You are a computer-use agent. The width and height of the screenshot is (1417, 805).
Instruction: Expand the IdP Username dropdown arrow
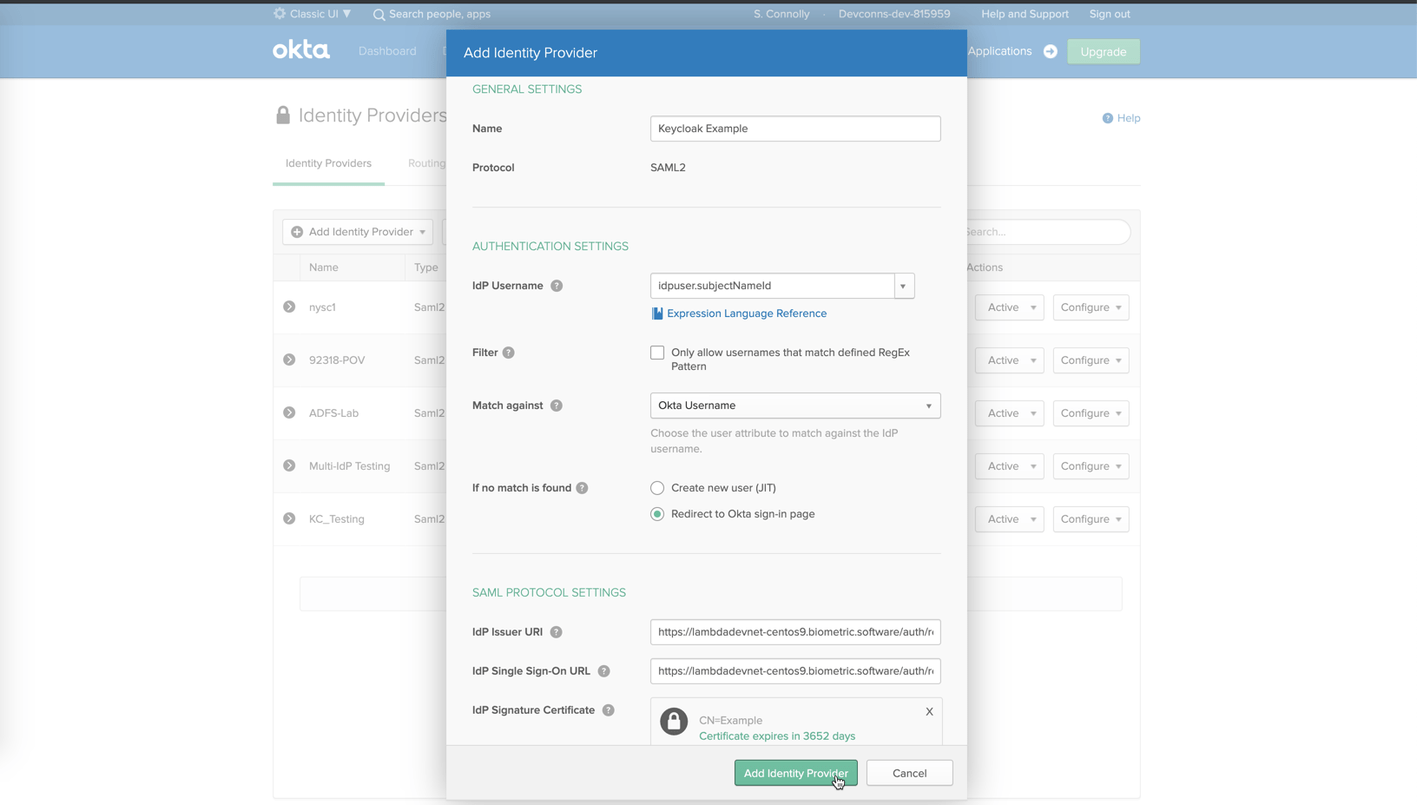pyautogui.click(x=903, y=285)
